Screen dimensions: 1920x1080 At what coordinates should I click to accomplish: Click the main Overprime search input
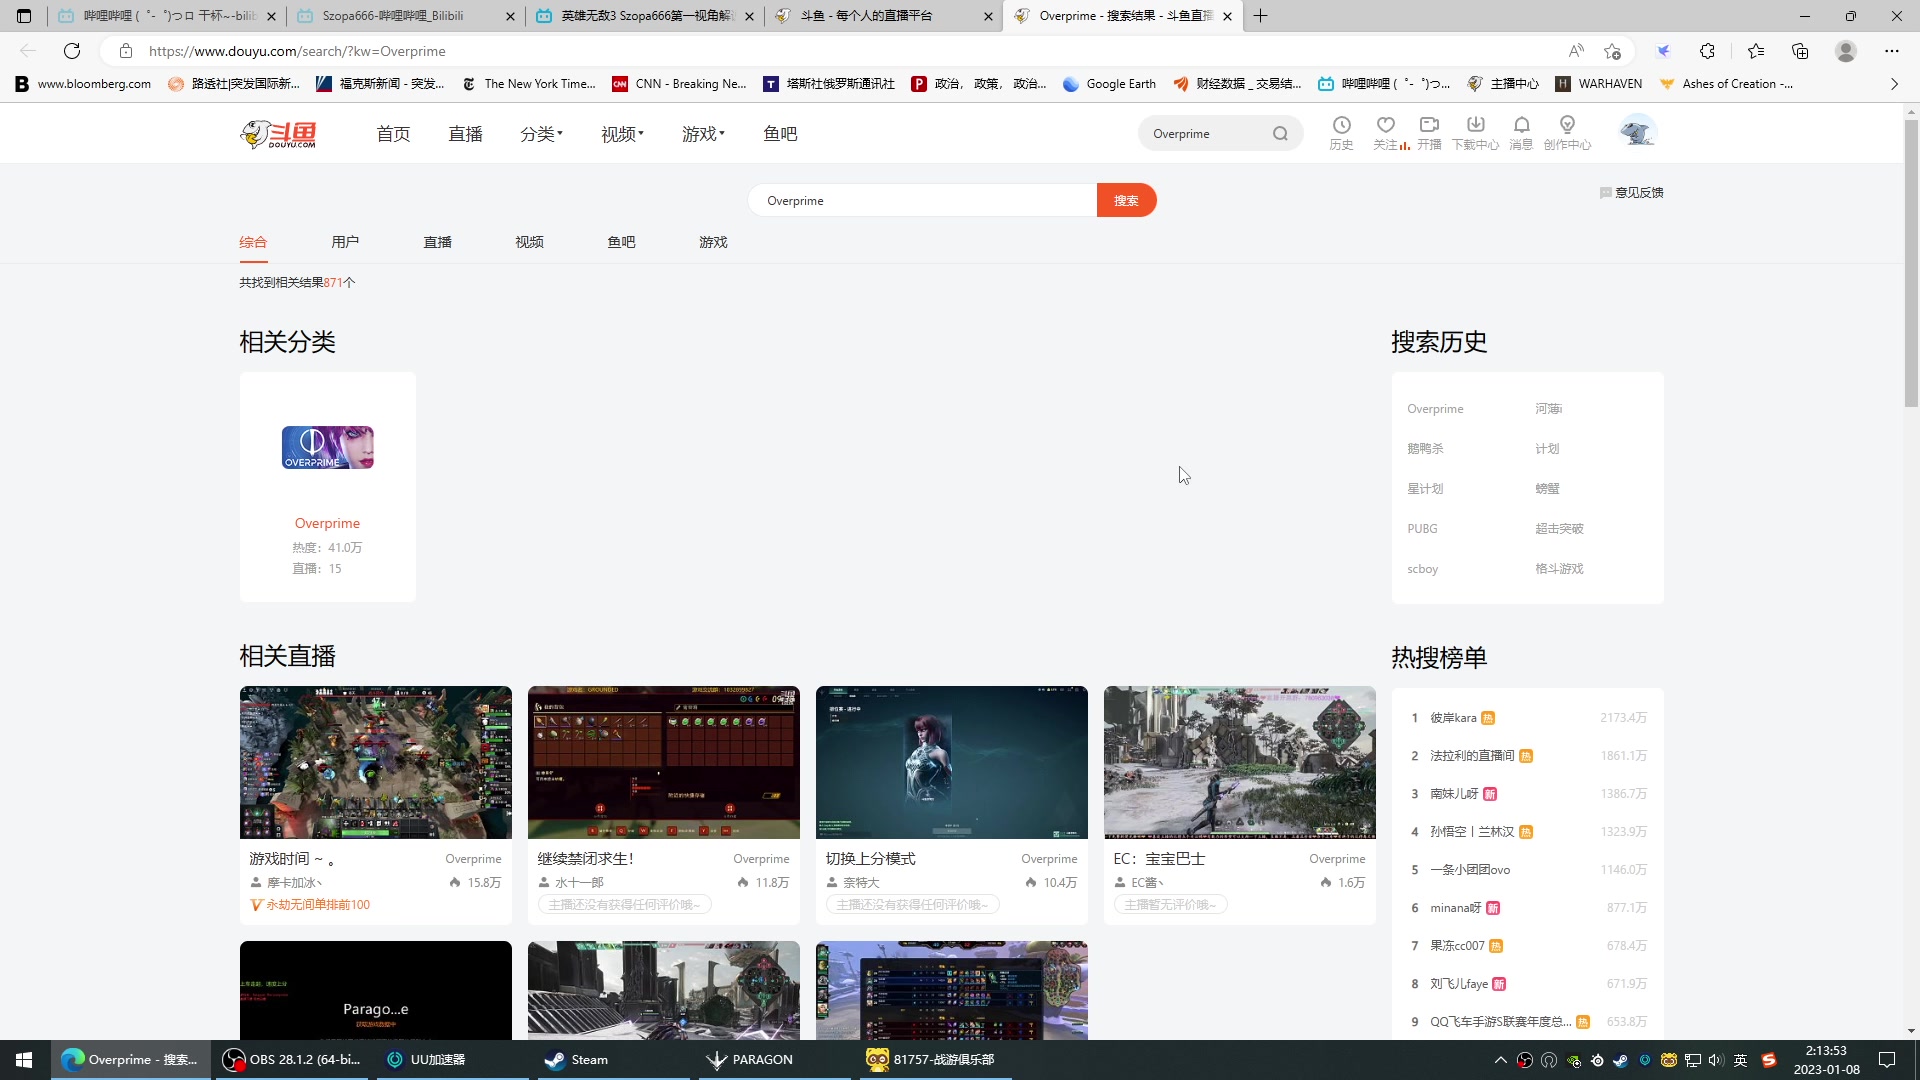922,201
